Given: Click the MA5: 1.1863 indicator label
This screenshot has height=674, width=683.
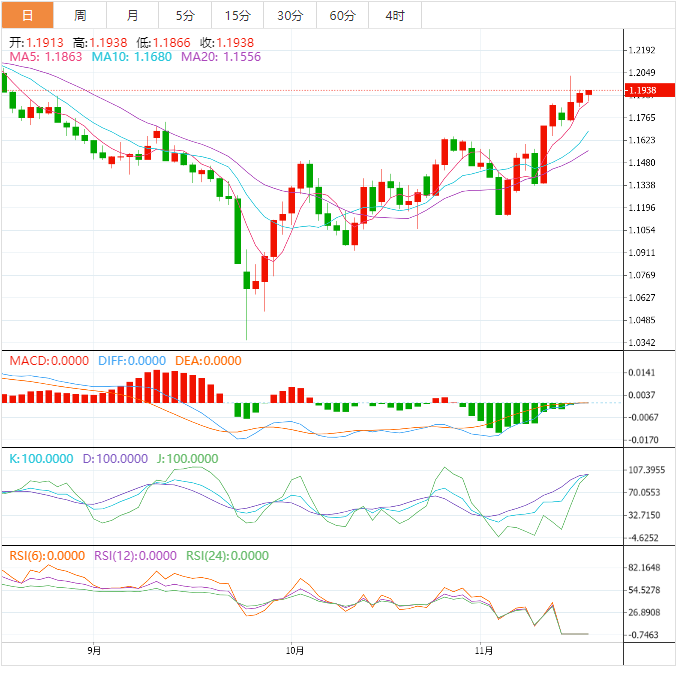Looking at the screenshot, I should click(x=46, y=58).
